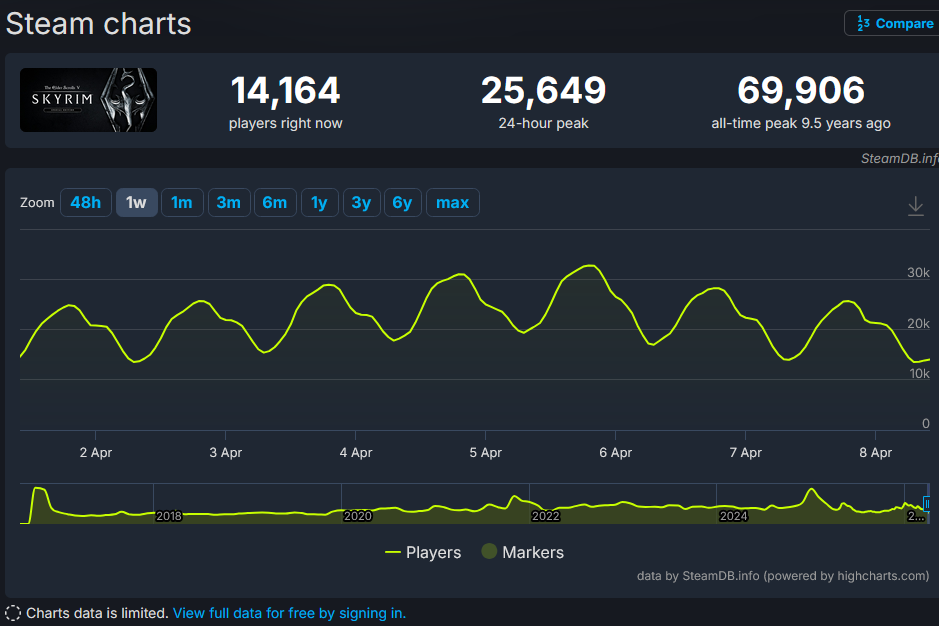Screen dimensions: 939x626
Task: Click the 10k y-axis label
Action: tap(920, 374)
